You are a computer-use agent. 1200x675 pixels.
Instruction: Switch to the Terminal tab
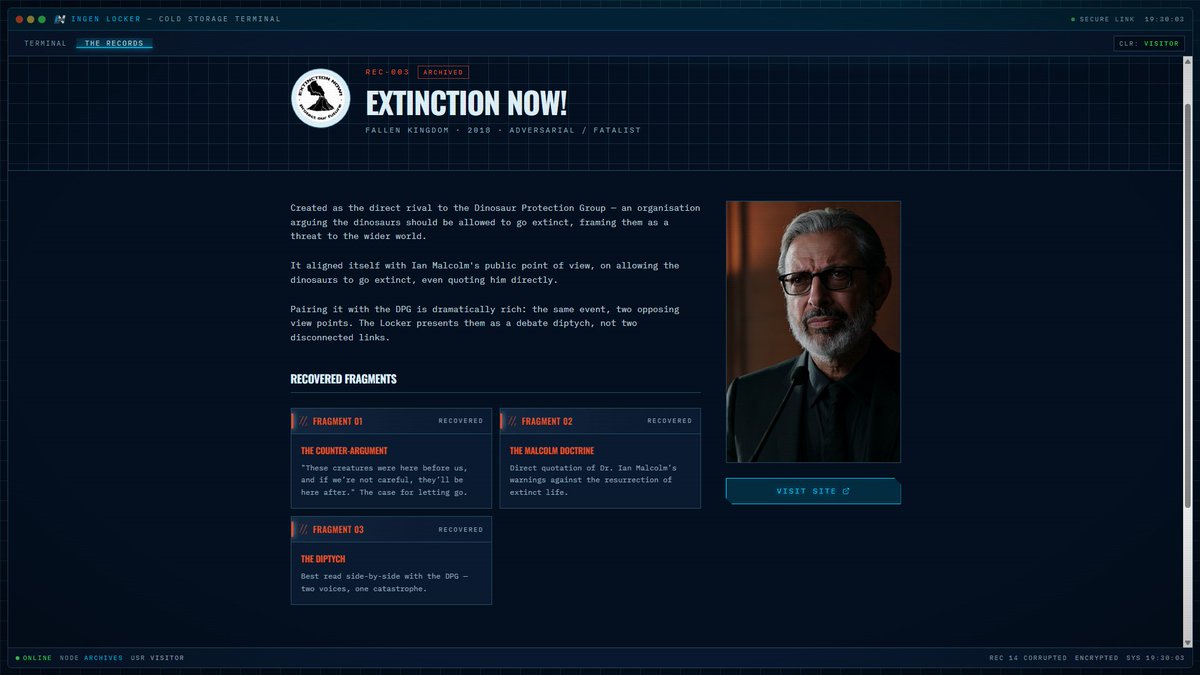tap(45, 43)
